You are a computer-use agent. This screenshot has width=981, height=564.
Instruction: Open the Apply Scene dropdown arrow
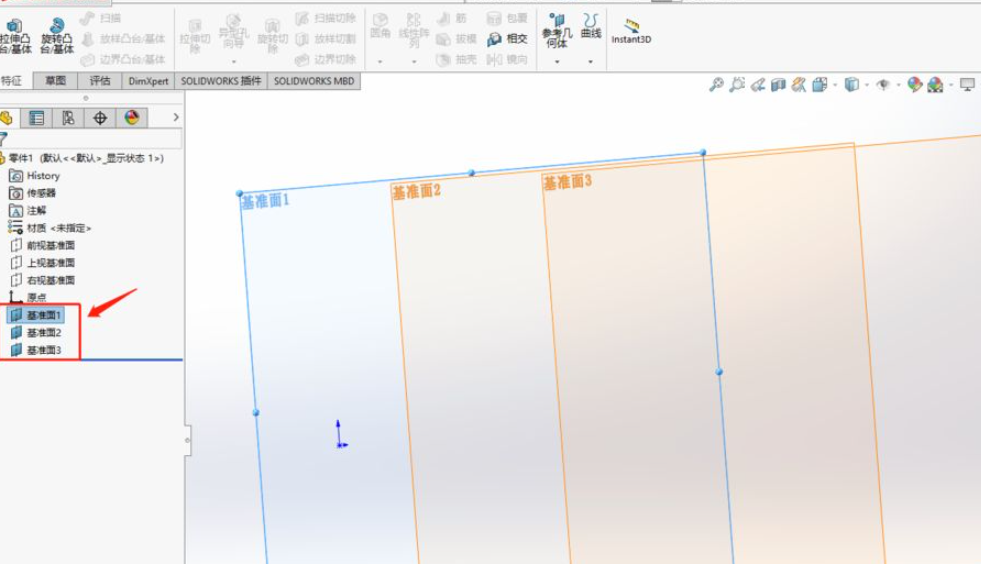coord(951,85)
